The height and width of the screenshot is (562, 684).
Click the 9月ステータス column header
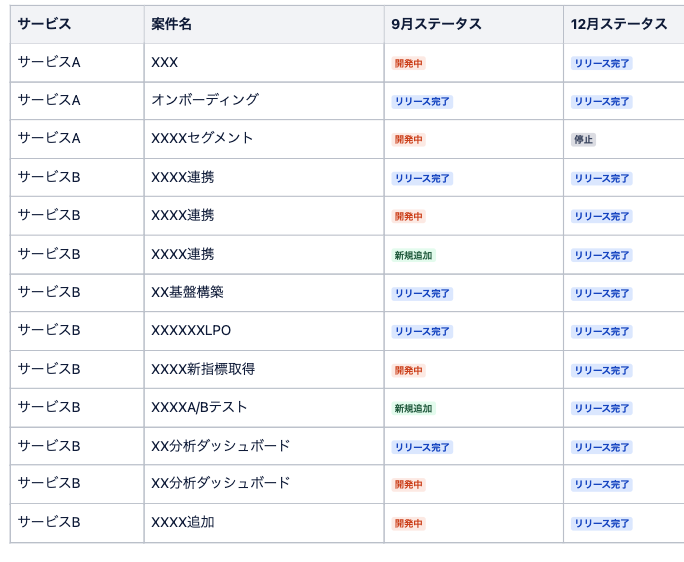coord(474,24)
